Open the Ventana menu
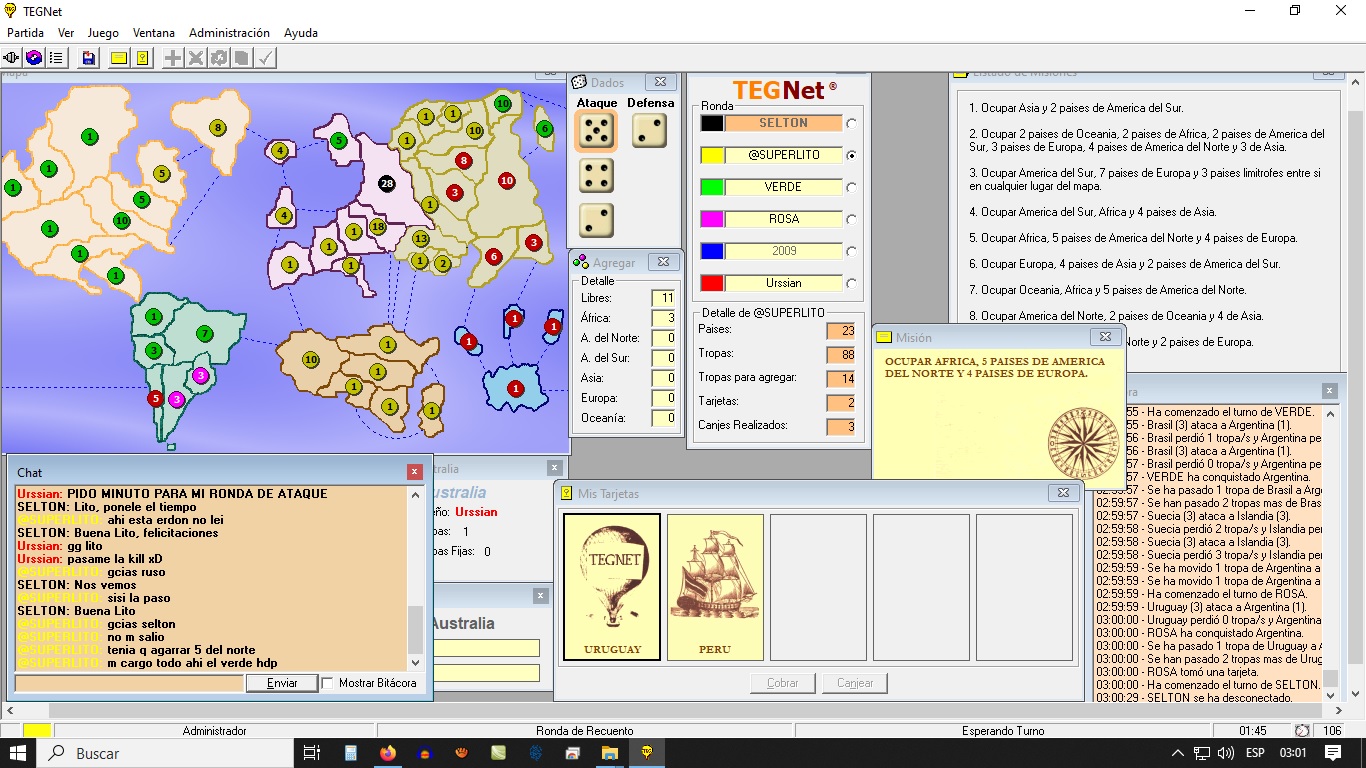 pos(153,33)
